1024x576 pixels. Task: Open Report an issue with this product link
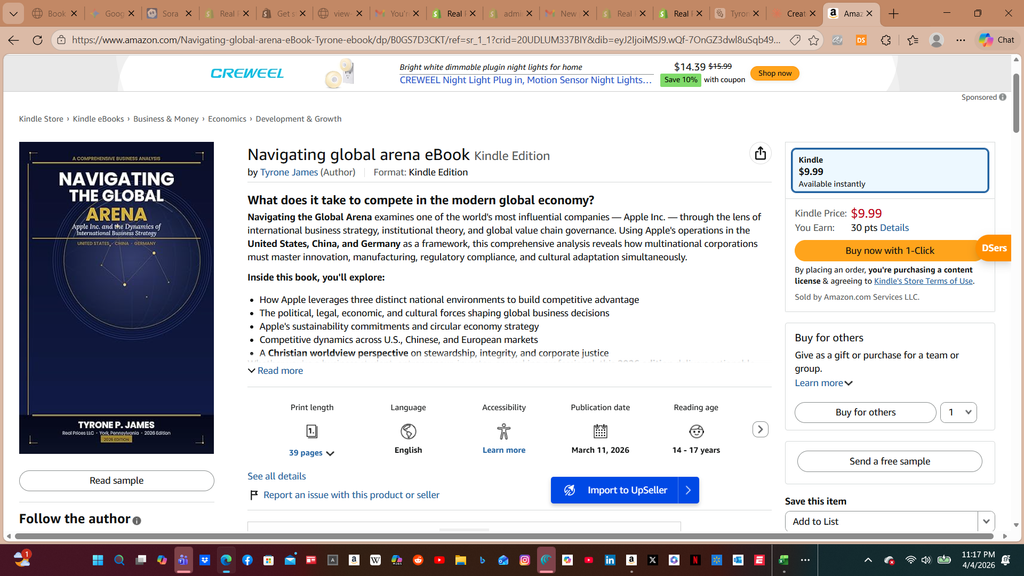tap(351, 495)
